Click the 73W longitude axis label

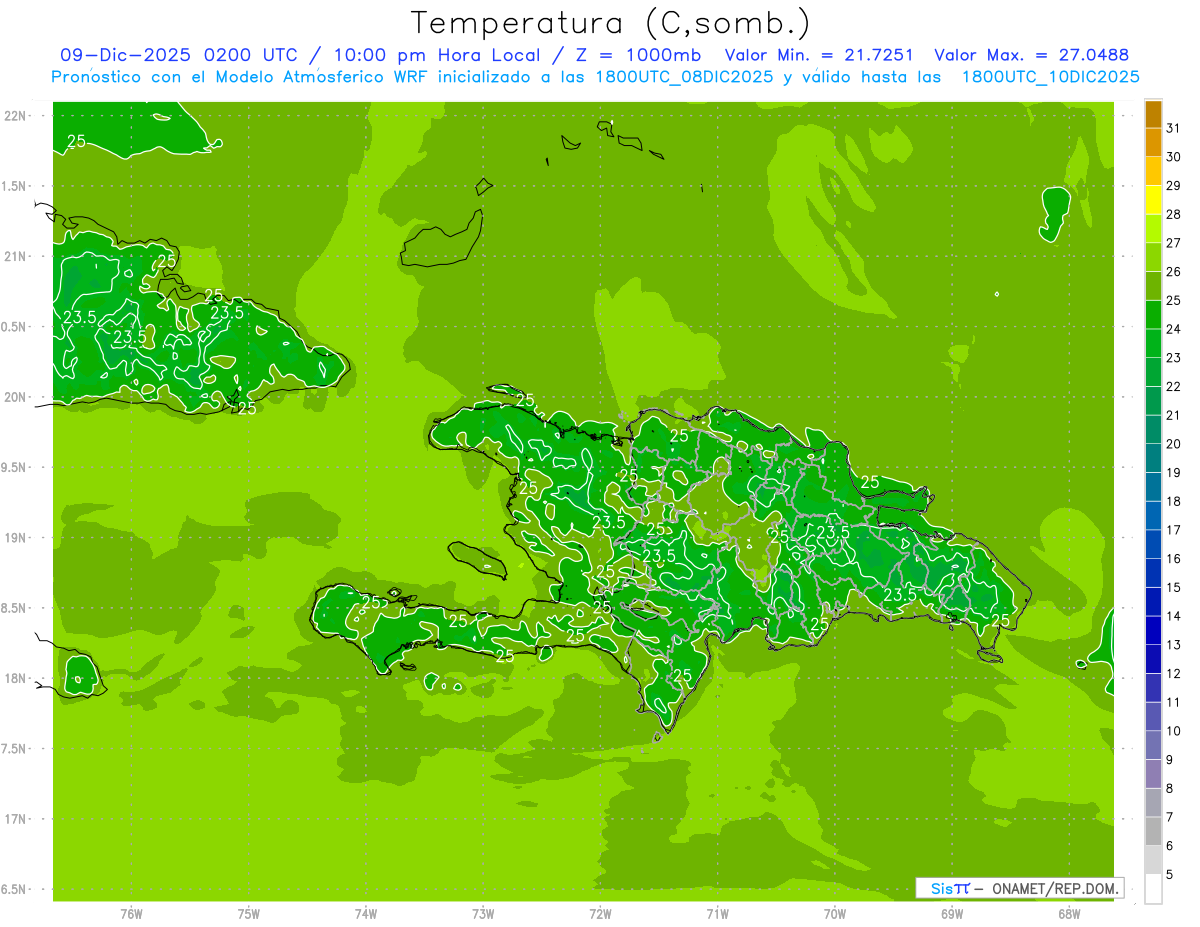click(483, 913)
